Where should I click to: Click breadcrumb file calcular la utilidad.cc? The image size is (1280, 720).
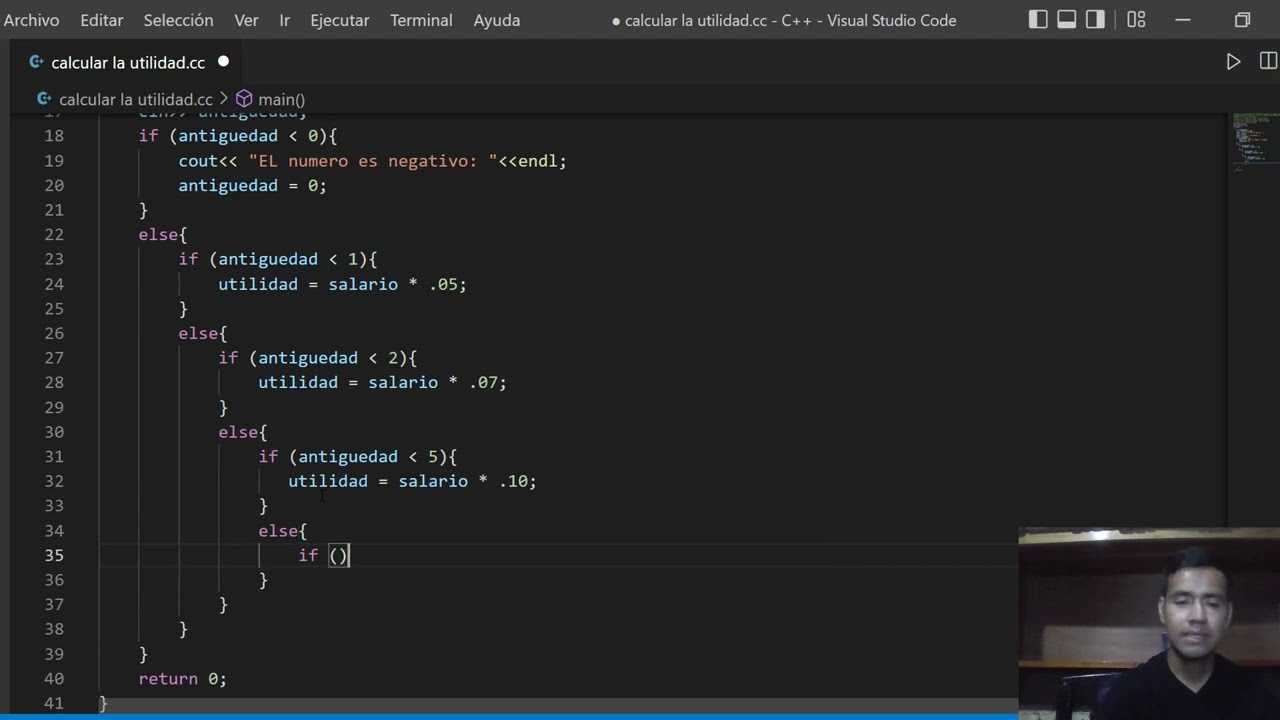tap(135, 99)
